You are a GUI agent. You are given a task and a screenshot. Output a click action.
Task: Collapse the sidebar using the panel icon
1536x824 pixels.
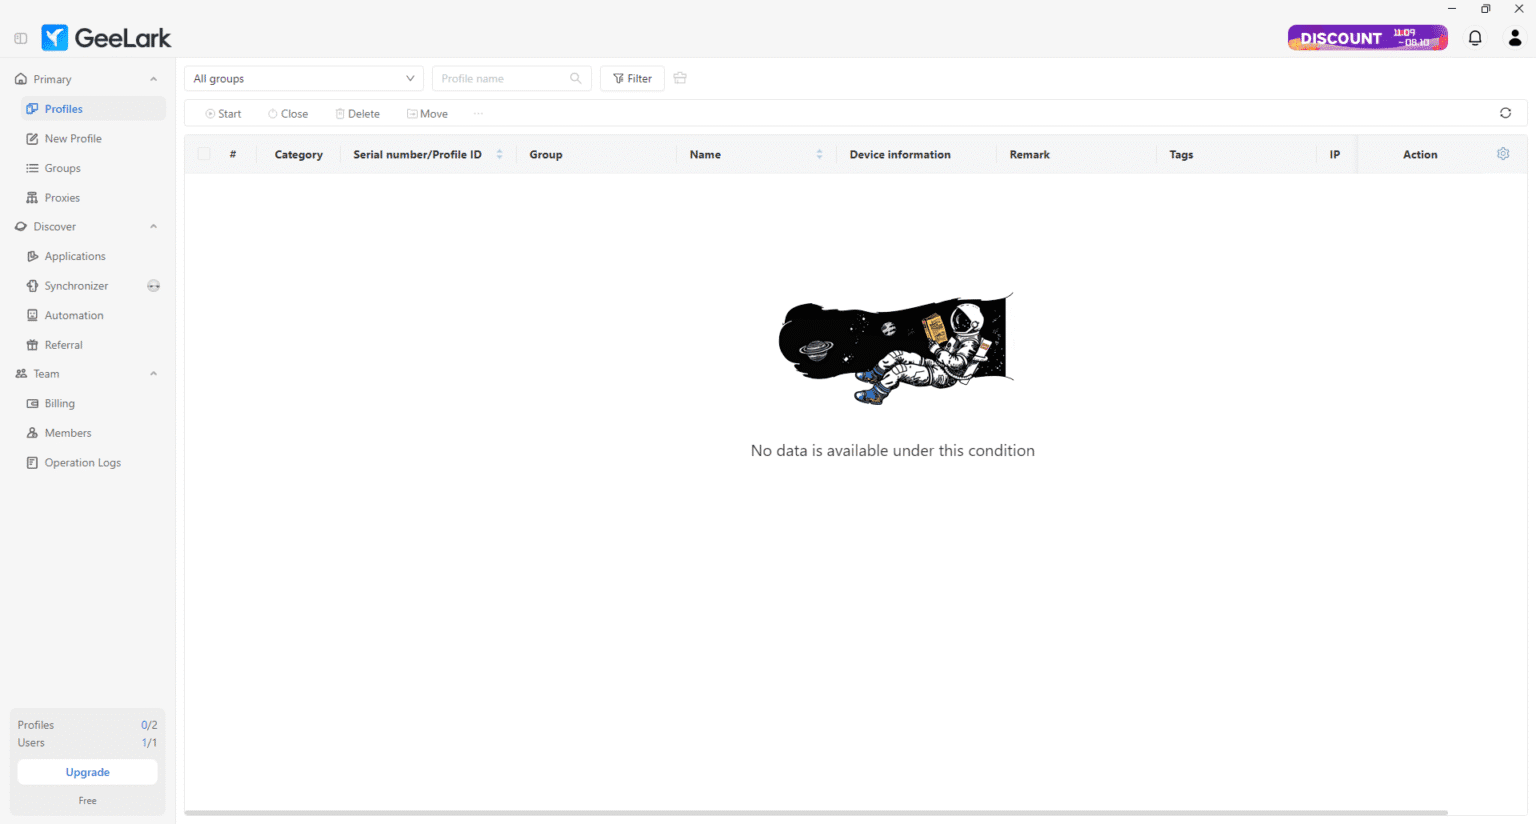[20, 38]
